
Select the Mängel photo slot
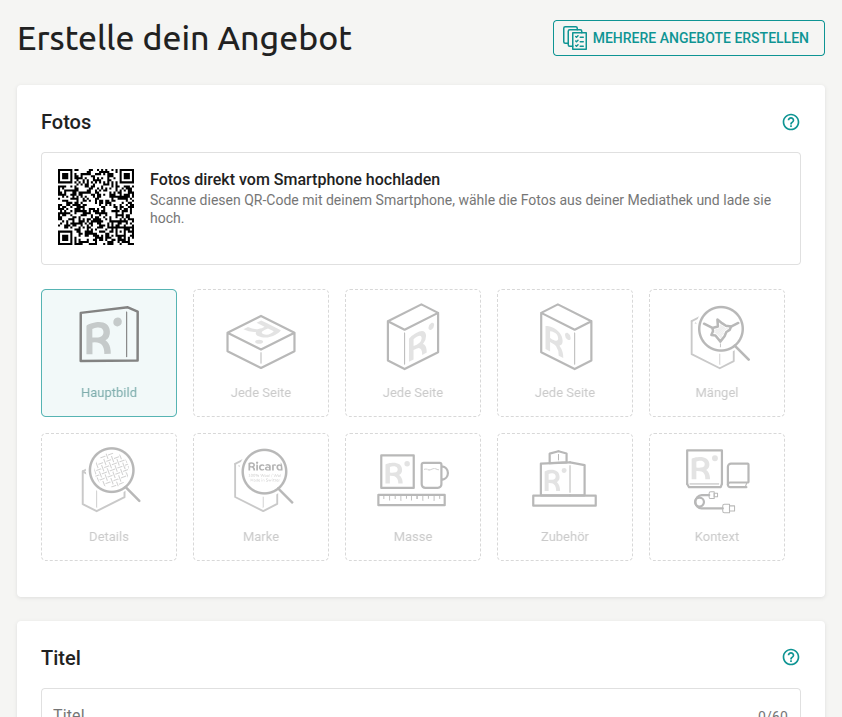coord(717,353)
